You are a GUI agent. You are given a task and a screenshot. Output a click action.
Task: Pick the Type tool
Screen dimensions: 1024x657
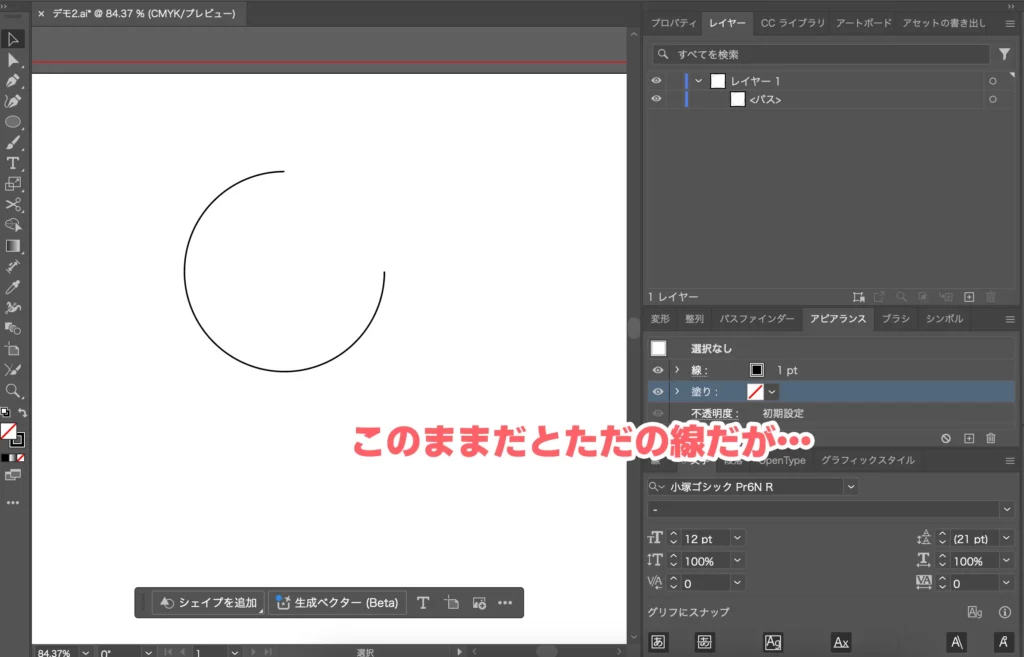pos(13,164)
